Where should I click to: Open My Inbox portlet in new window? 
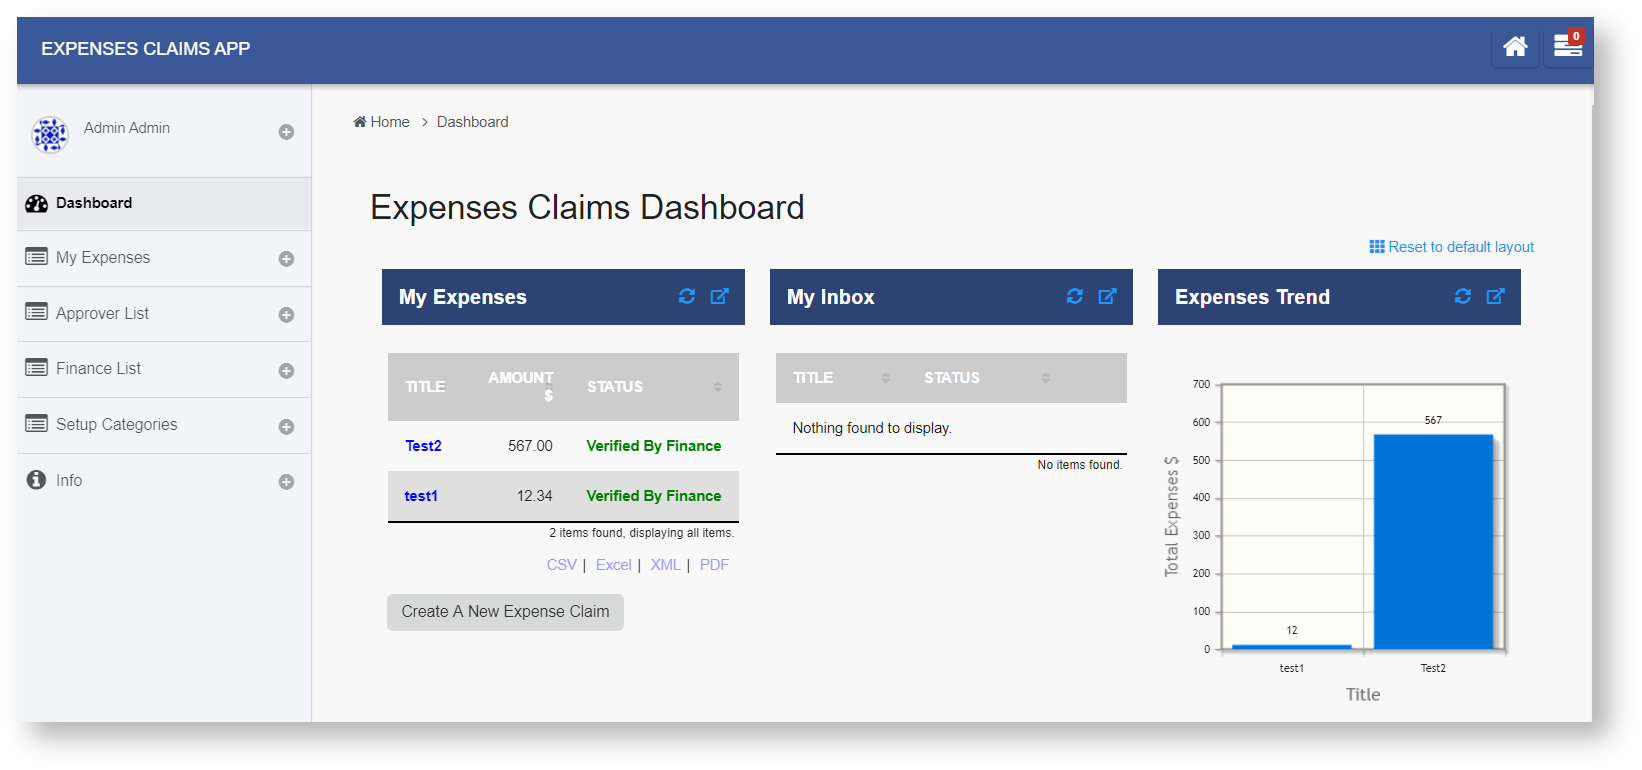[x=1108, y=296]
